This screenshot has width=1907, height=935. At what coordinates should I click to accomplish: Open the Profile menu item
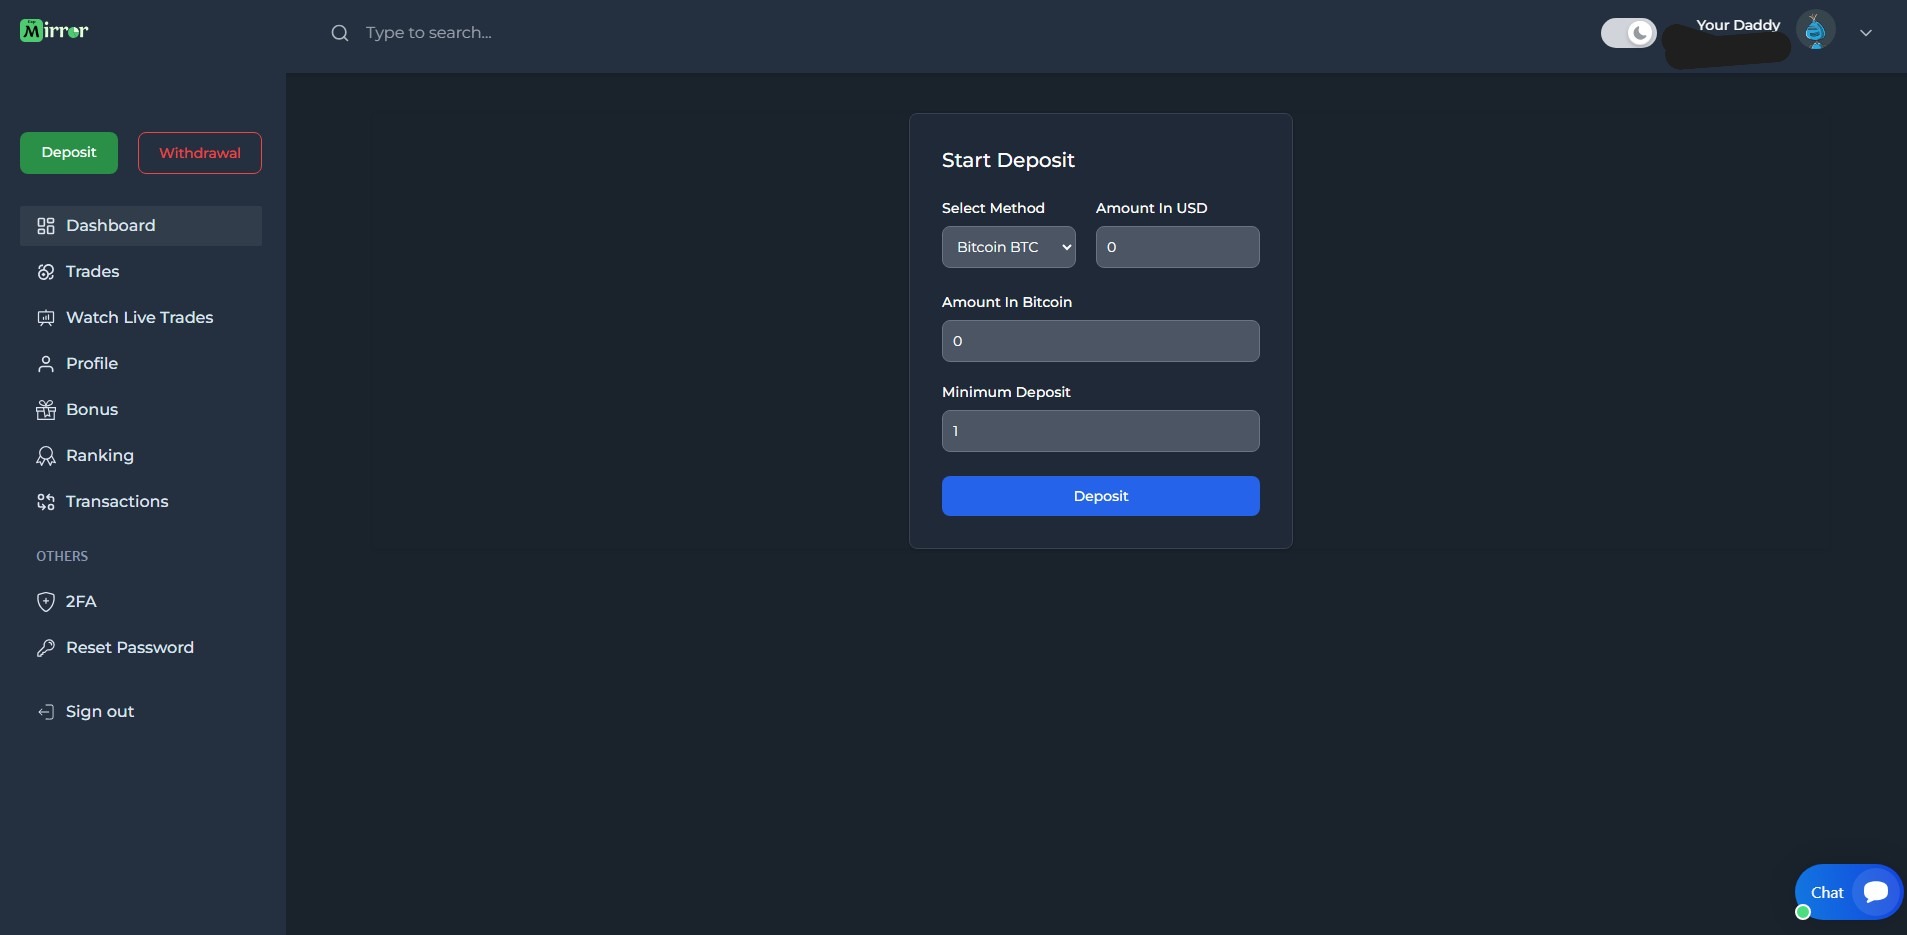[92, 364]
